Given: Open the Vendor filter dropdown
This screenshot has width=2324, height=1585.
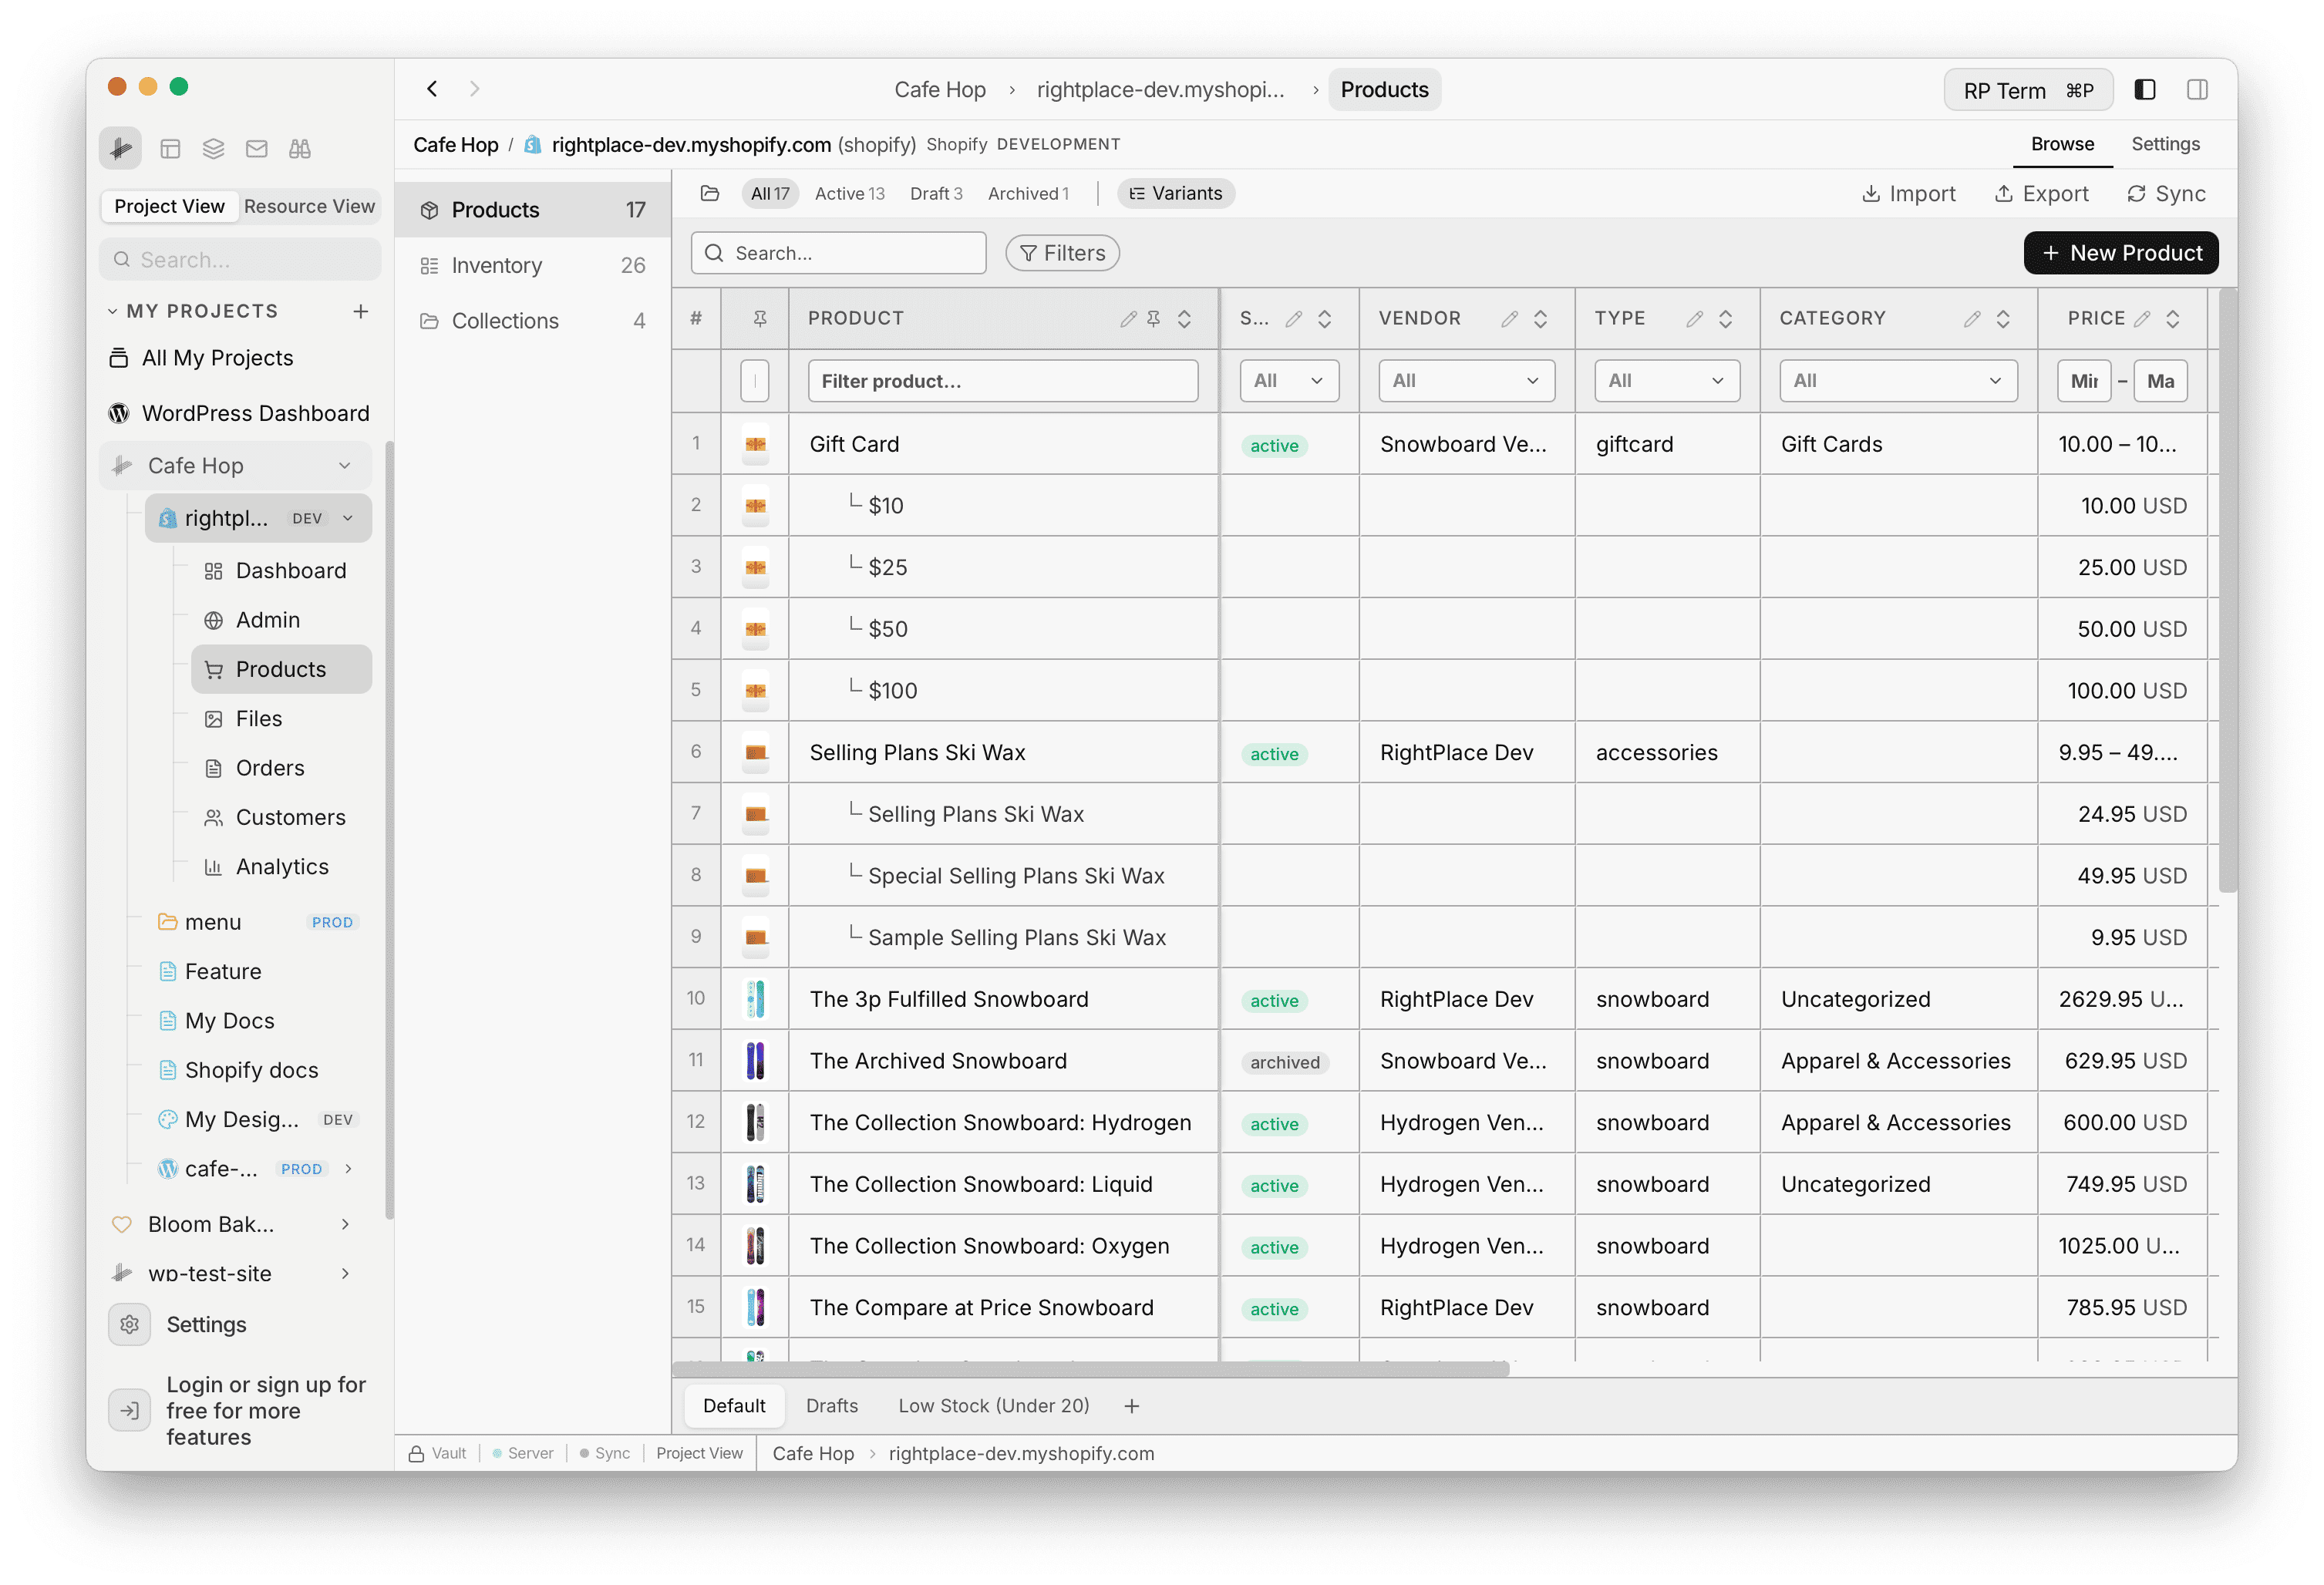Looking at the screenshot, I should (1466, 380).
